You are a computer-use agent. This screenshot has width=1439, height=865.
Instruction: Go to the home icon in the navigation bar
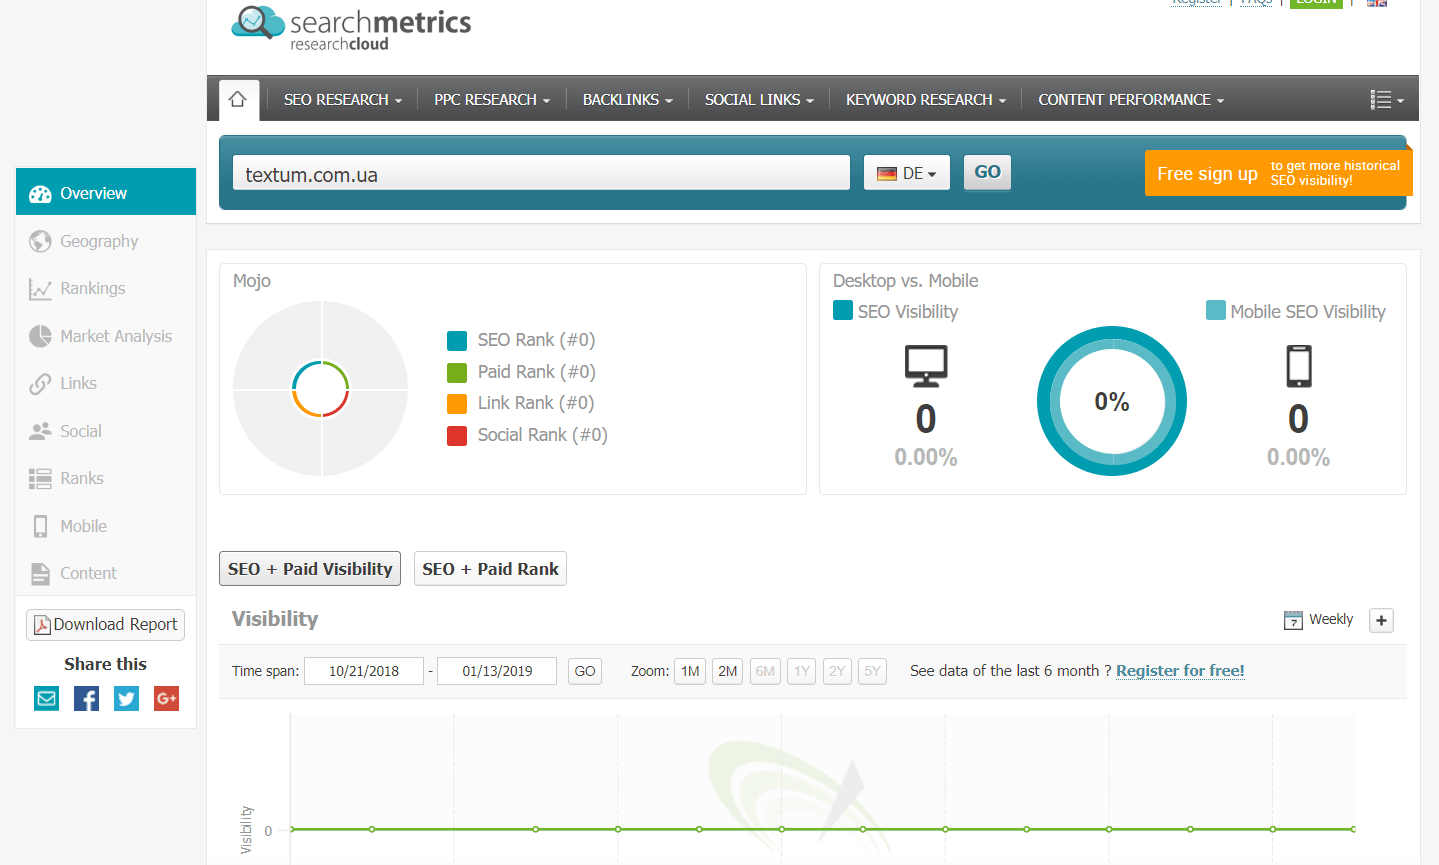(238, 99)
